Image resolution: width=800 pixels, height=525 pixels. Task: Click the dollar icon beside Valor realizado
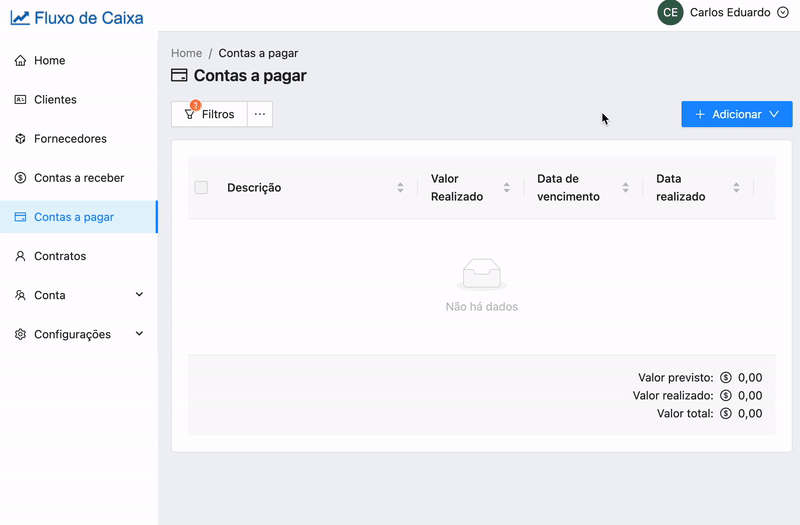tap(726, 395)
